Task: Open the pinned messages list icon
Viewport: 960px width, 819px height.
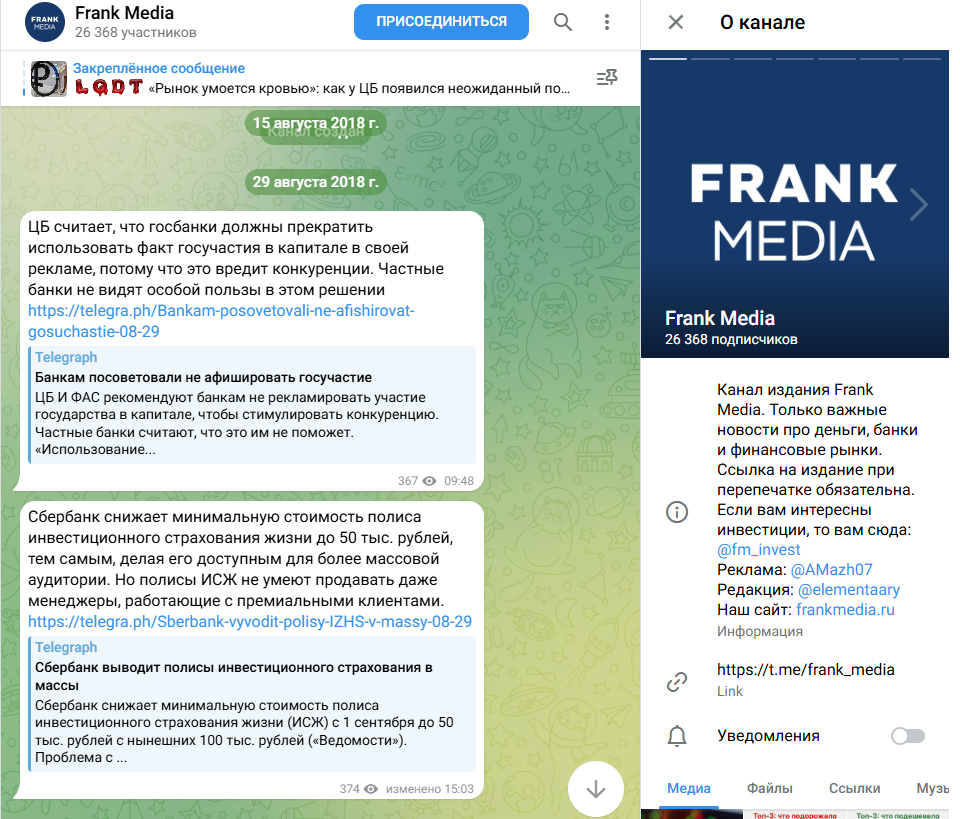Action: (x=607, y=78)
